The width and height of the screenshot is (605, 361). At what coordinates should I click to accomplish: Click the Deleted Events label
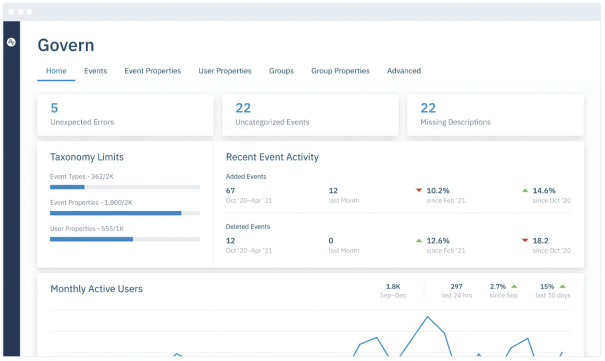coord(248,227)
